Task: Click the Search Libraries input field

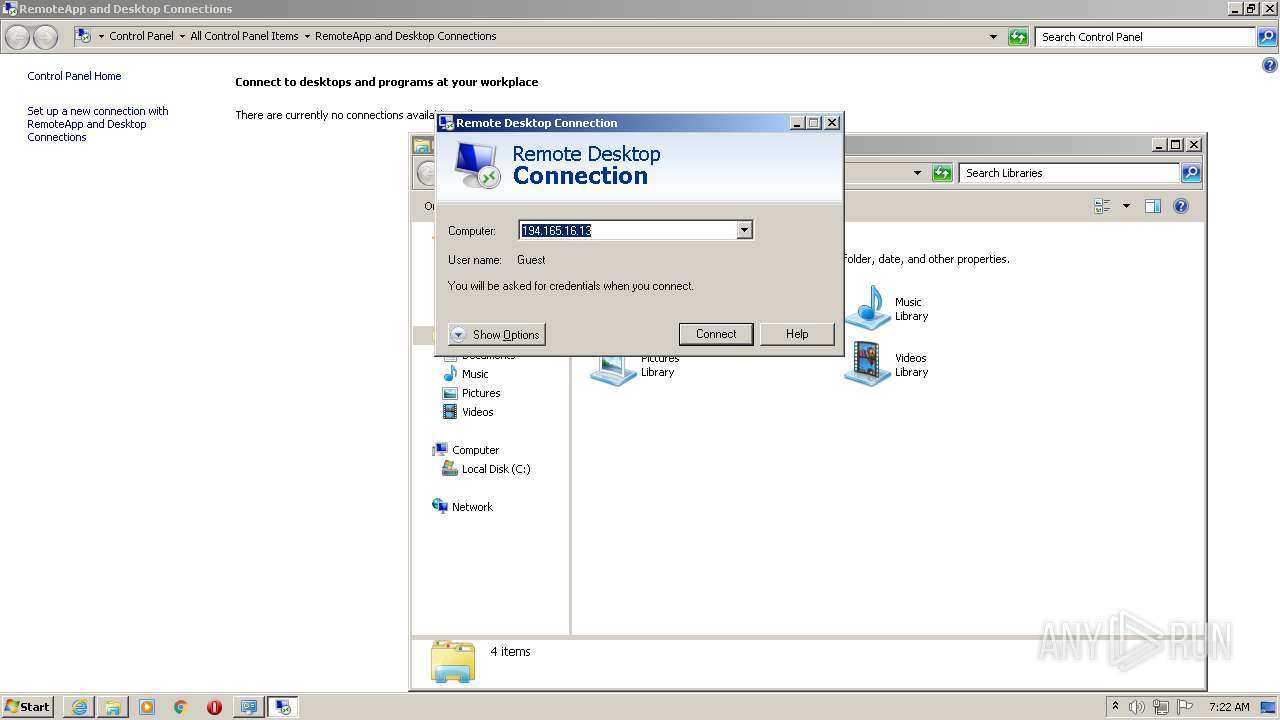Action: coord(1069,173)
